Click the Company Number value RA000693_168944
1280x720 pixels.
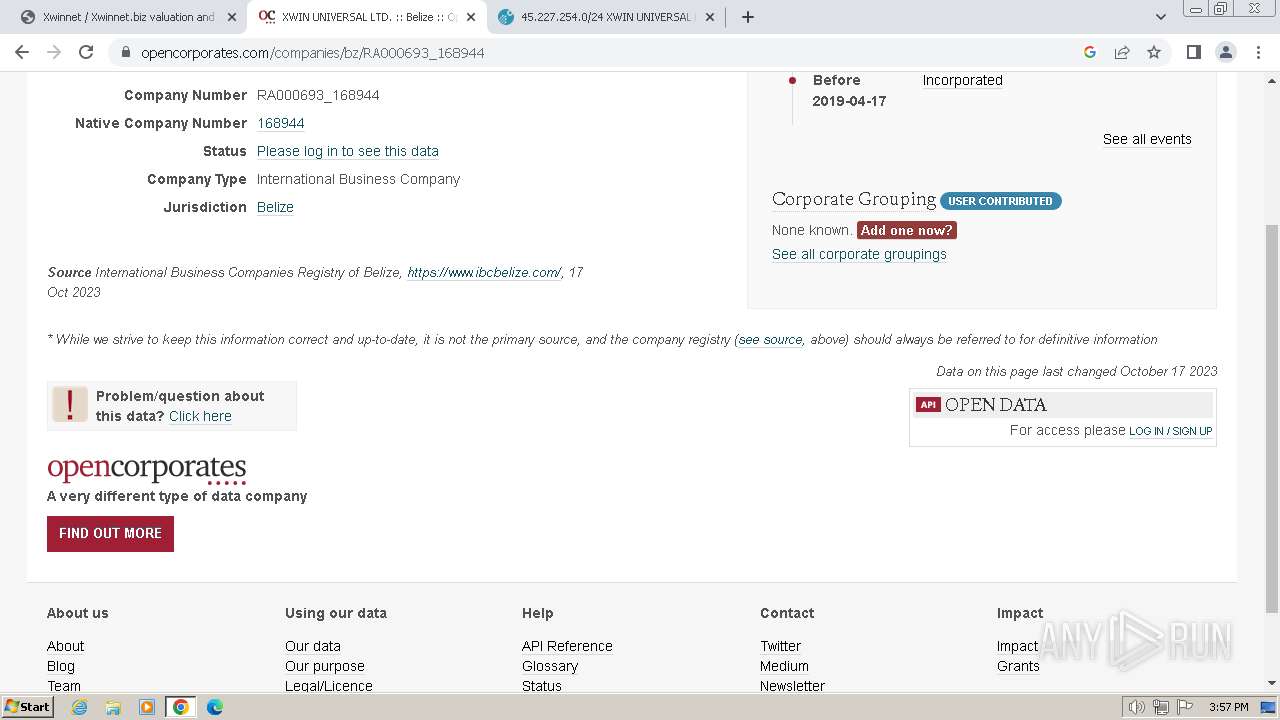(x=318, y=95)
